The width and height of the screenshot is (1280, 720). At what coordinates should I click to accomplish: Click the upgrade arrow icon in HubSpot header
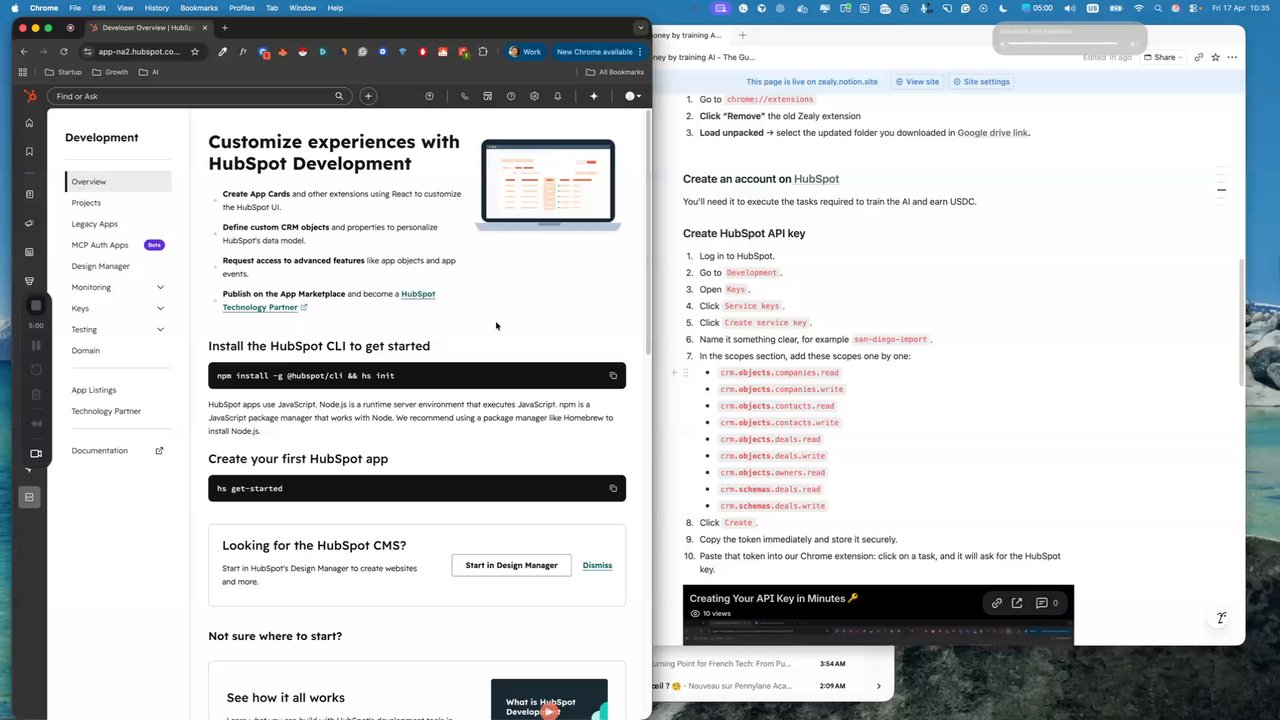pyautogui.click(x=429, y=96)
